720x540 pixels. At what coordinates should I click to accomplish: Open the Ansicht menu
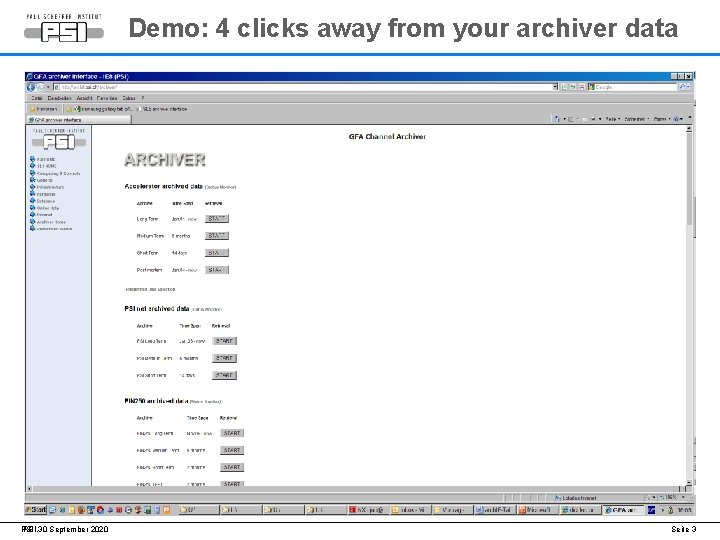[84, 98]
